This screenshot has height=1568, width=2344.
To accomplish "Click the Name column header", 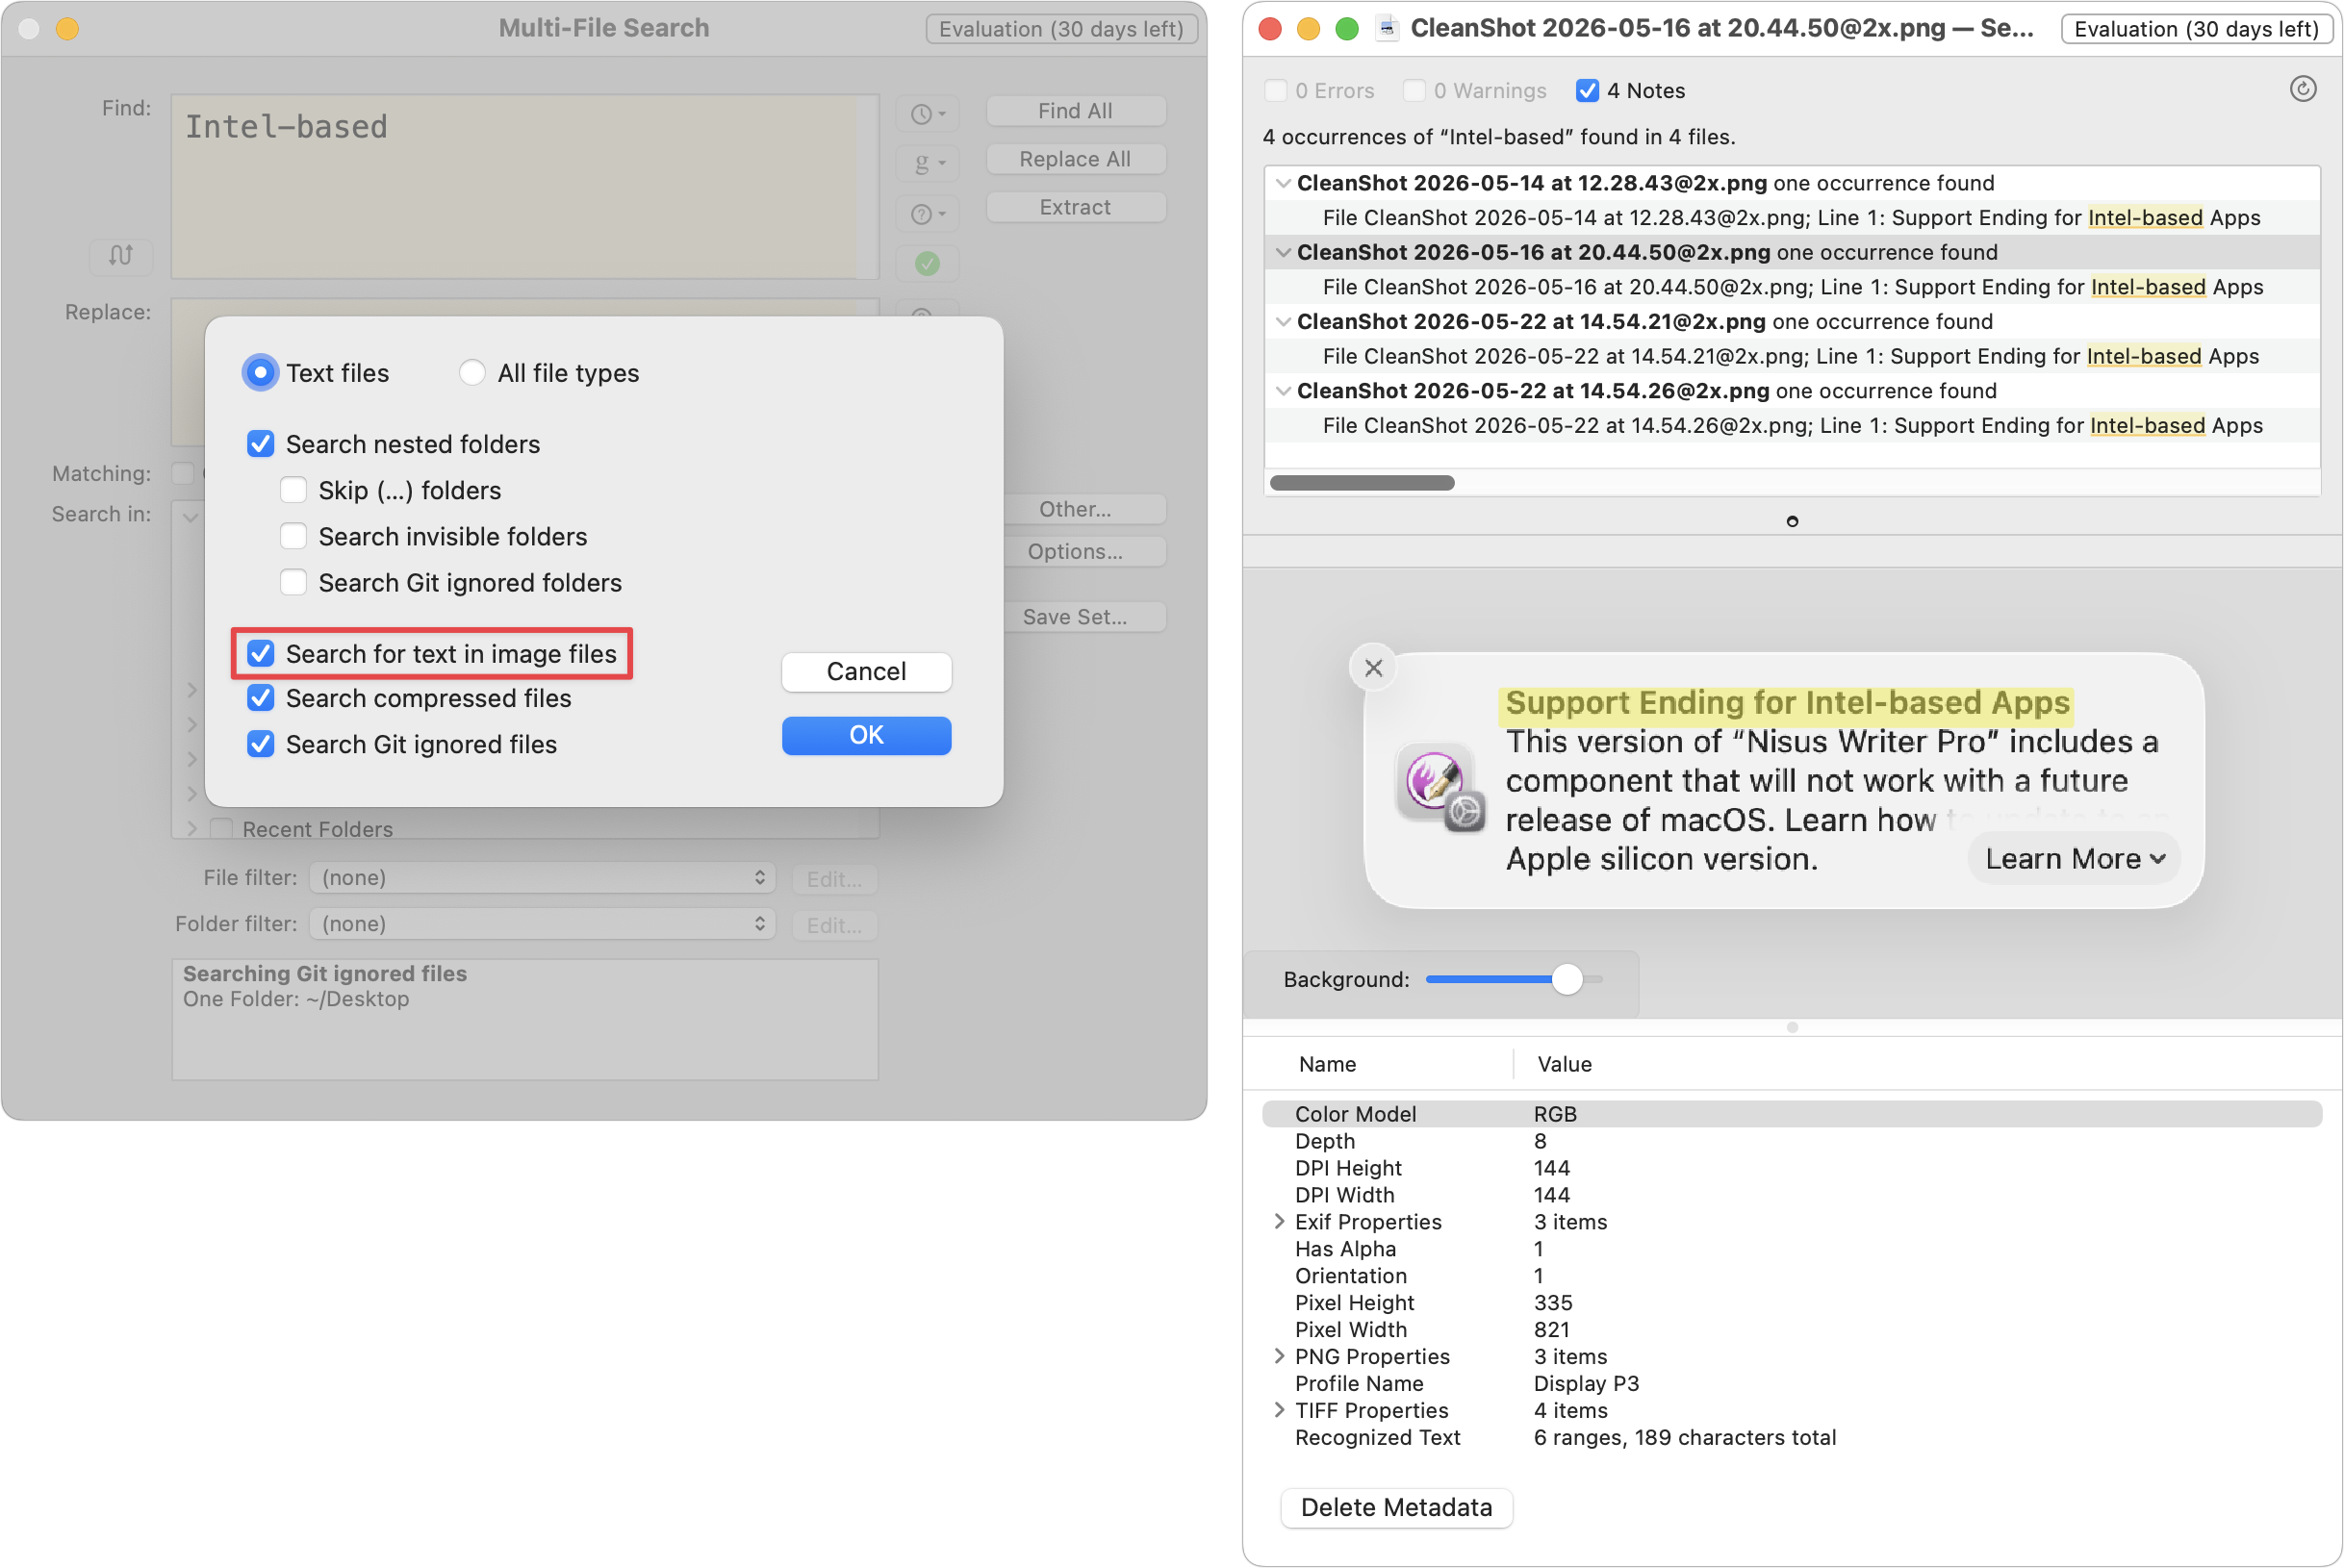I will pos(1327,1064).
